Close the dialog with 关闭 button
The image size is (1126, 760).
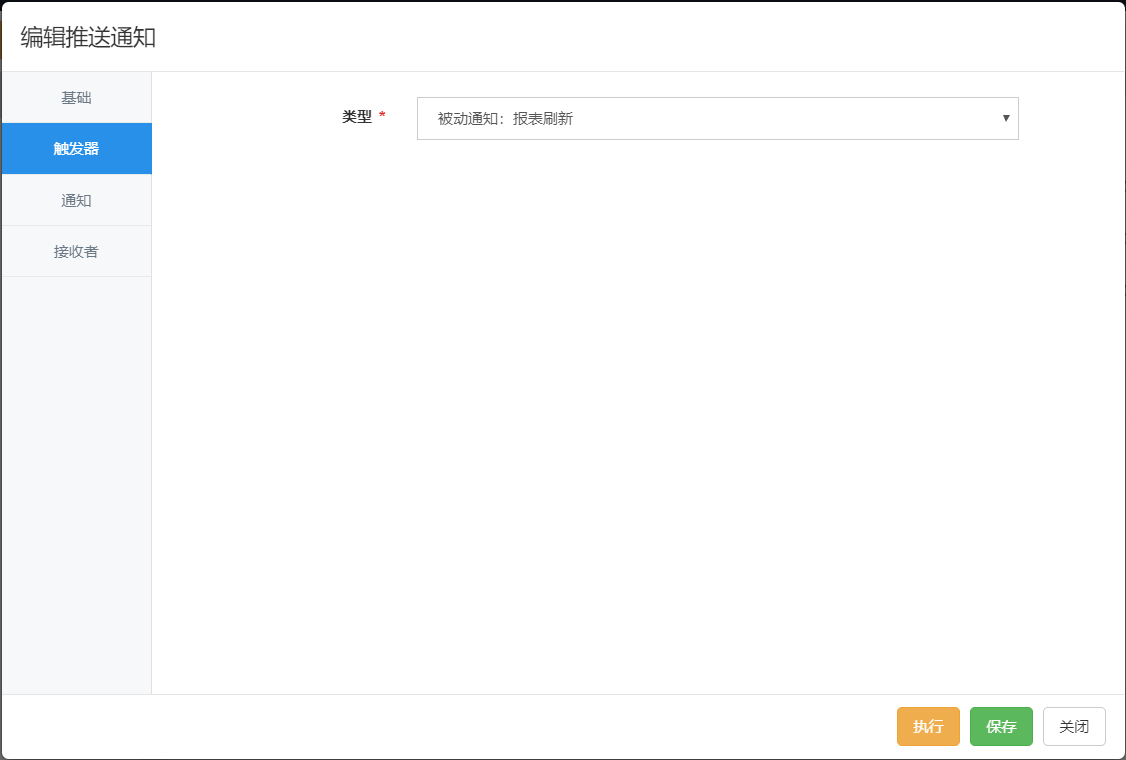point(1074,727)
